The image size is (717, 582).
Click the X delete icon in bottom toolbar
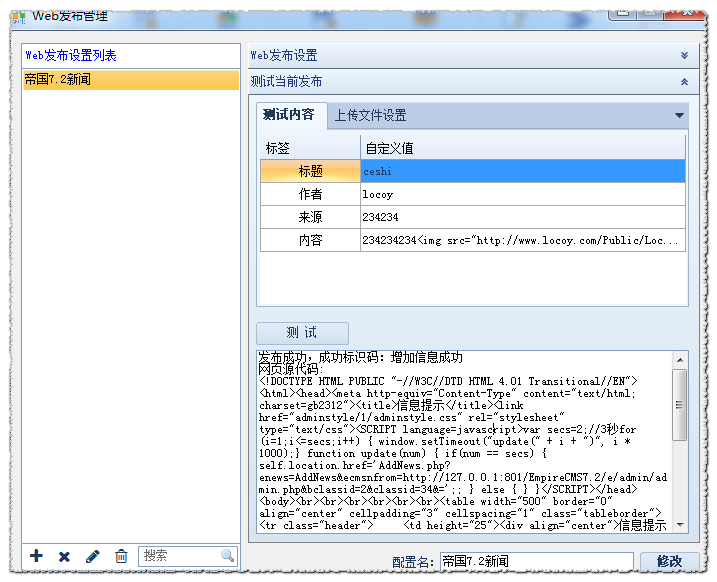(x=65, y=556)
